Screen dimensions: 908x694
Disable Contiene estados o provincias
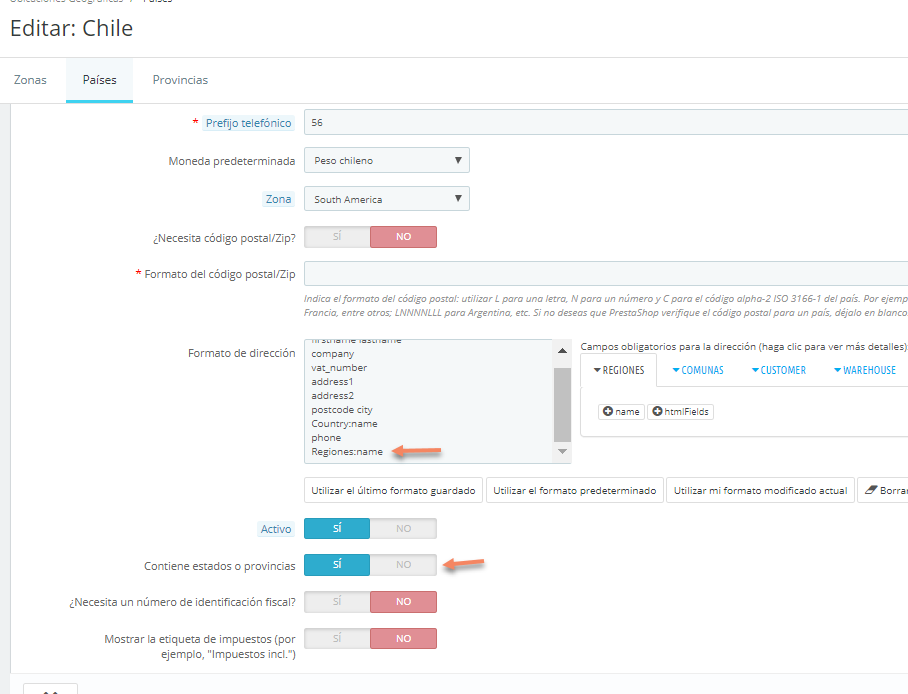[x=403, y=565]
